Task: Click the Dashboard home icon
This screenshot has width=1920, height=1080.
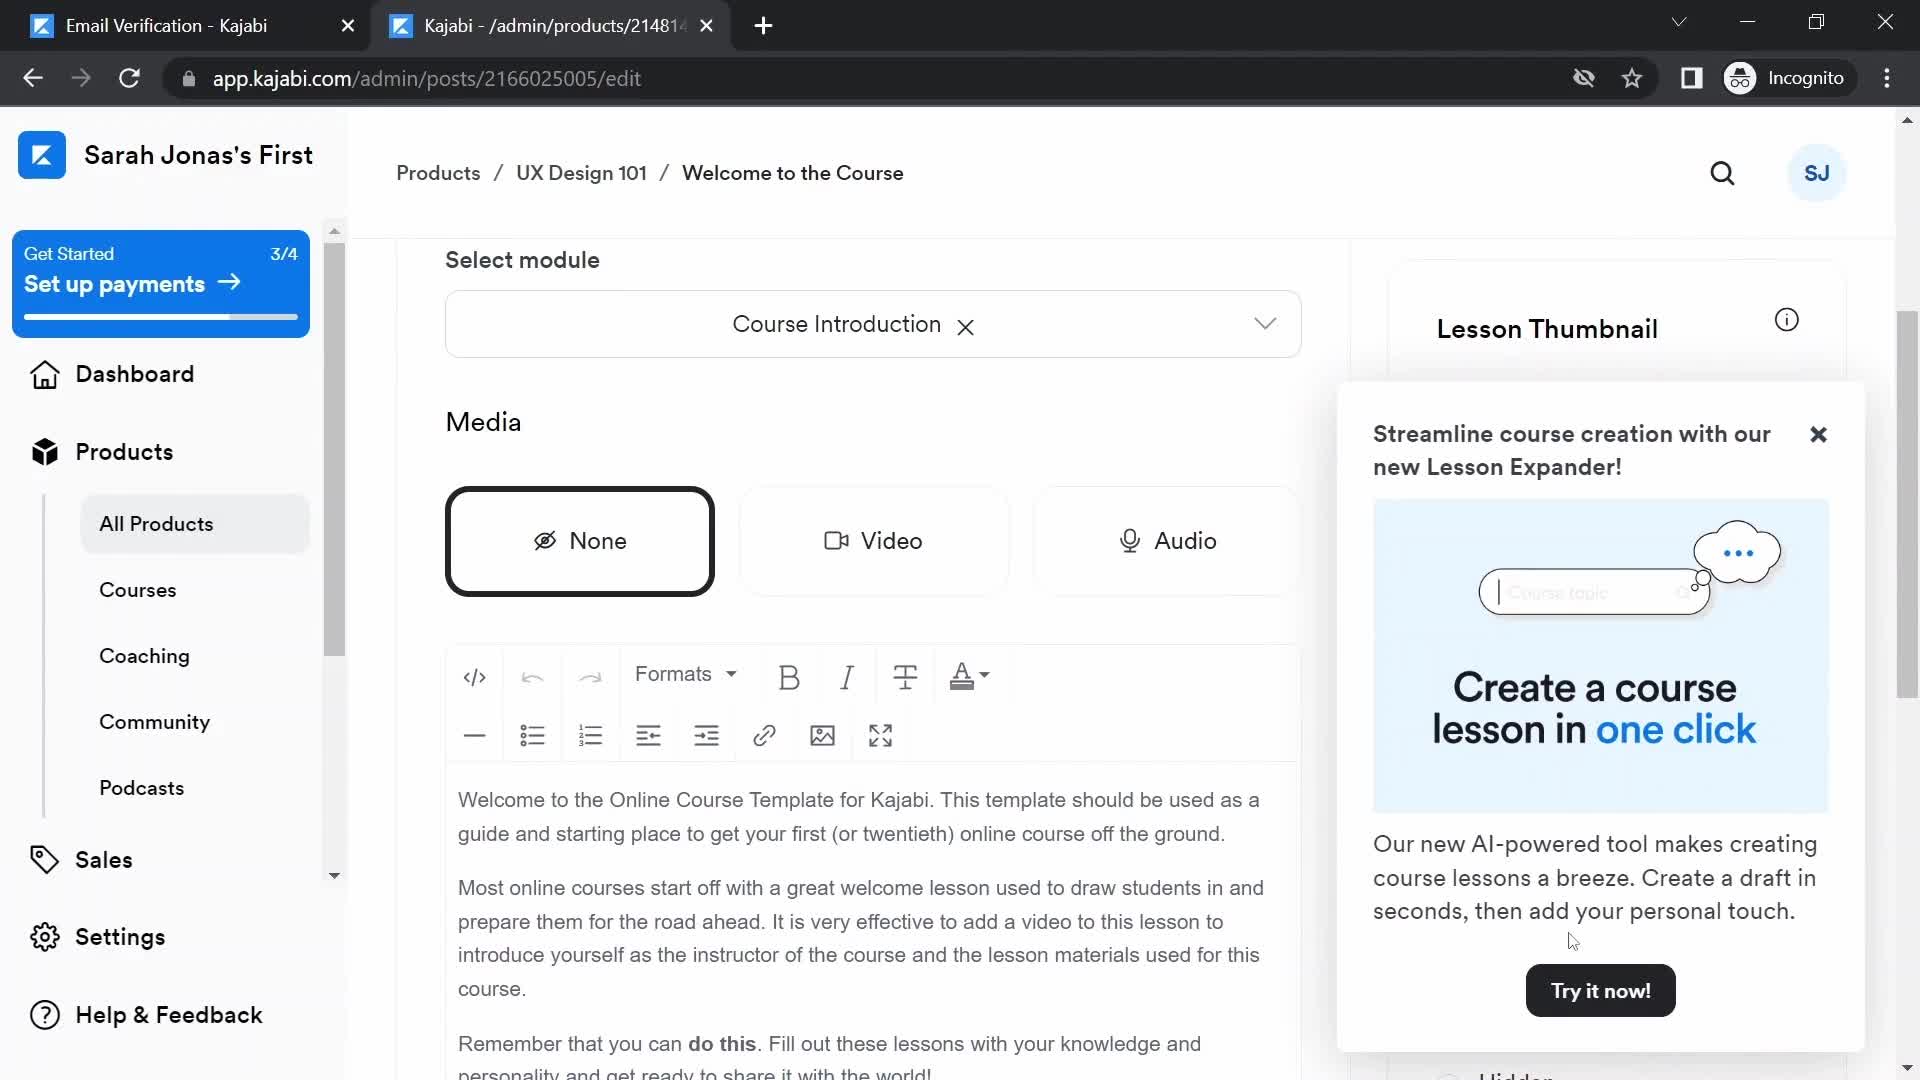Action: 45,375
